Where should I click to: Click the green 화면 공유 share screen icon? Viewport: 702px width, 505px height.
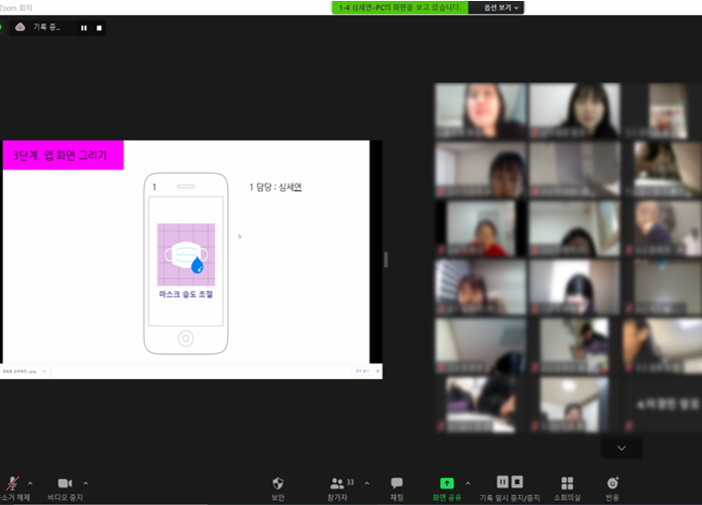(446, 483)
